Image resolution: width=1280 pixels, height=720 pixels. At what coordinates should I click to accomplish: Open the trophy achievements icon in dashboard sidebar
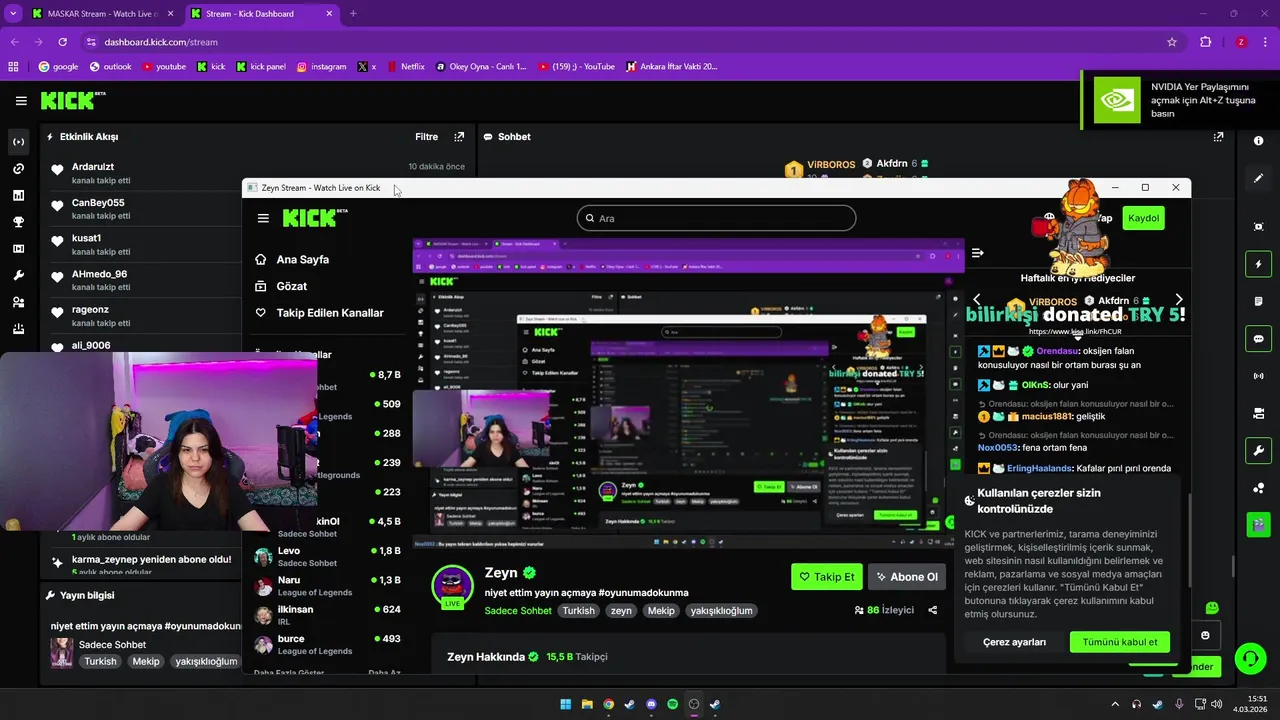pos(18,222)
